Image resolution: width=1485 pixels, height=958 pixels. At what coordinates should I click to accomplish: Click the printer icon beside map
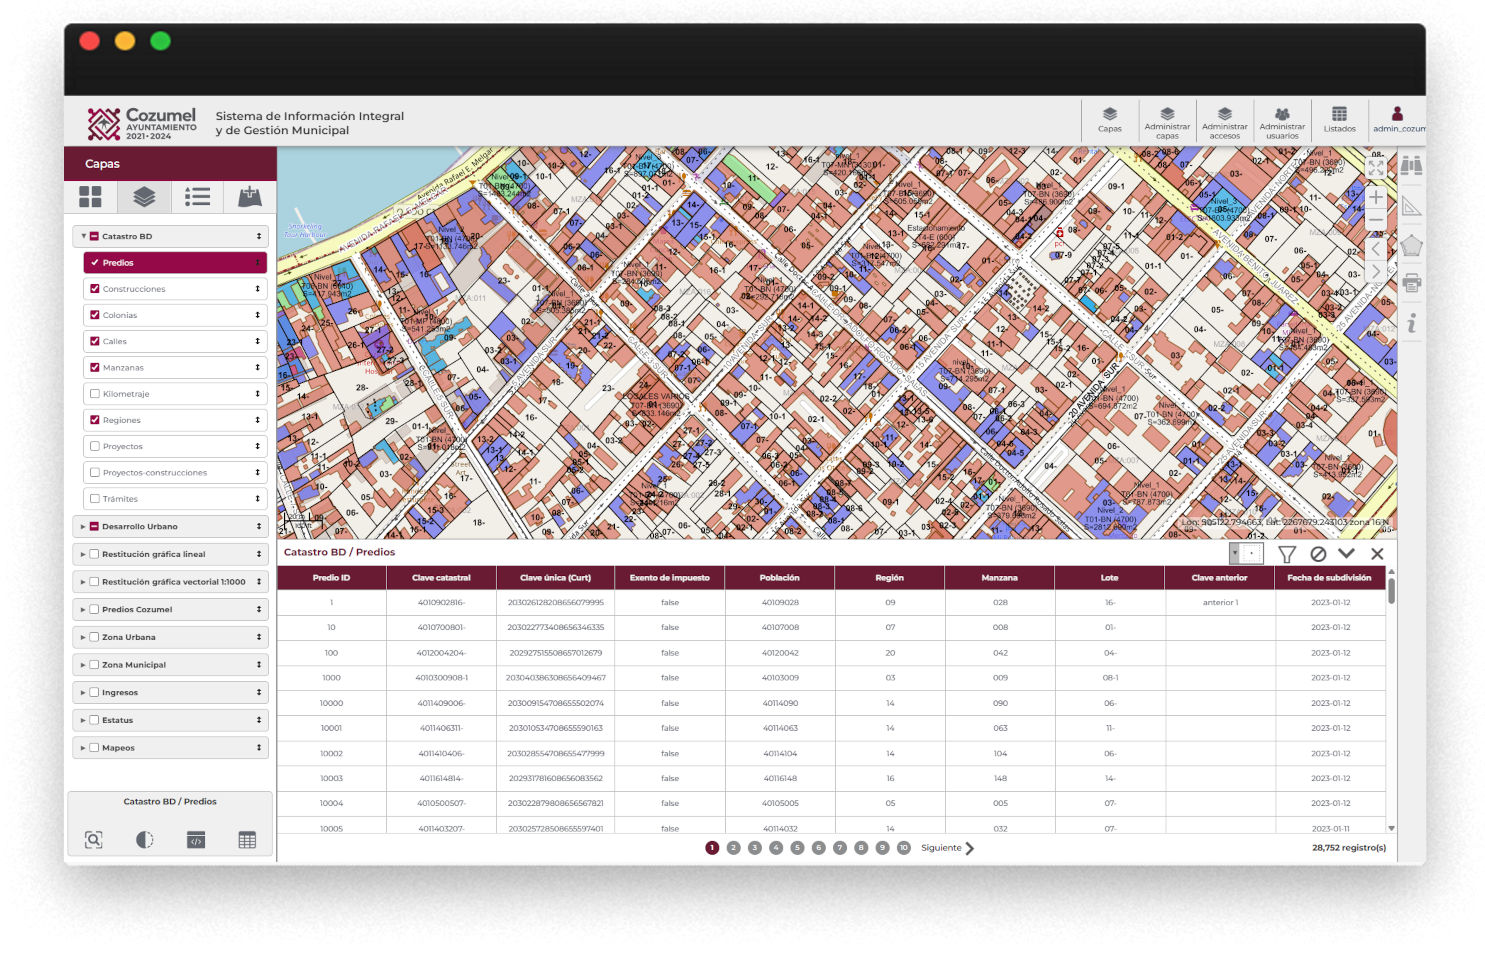point(1411,284)
